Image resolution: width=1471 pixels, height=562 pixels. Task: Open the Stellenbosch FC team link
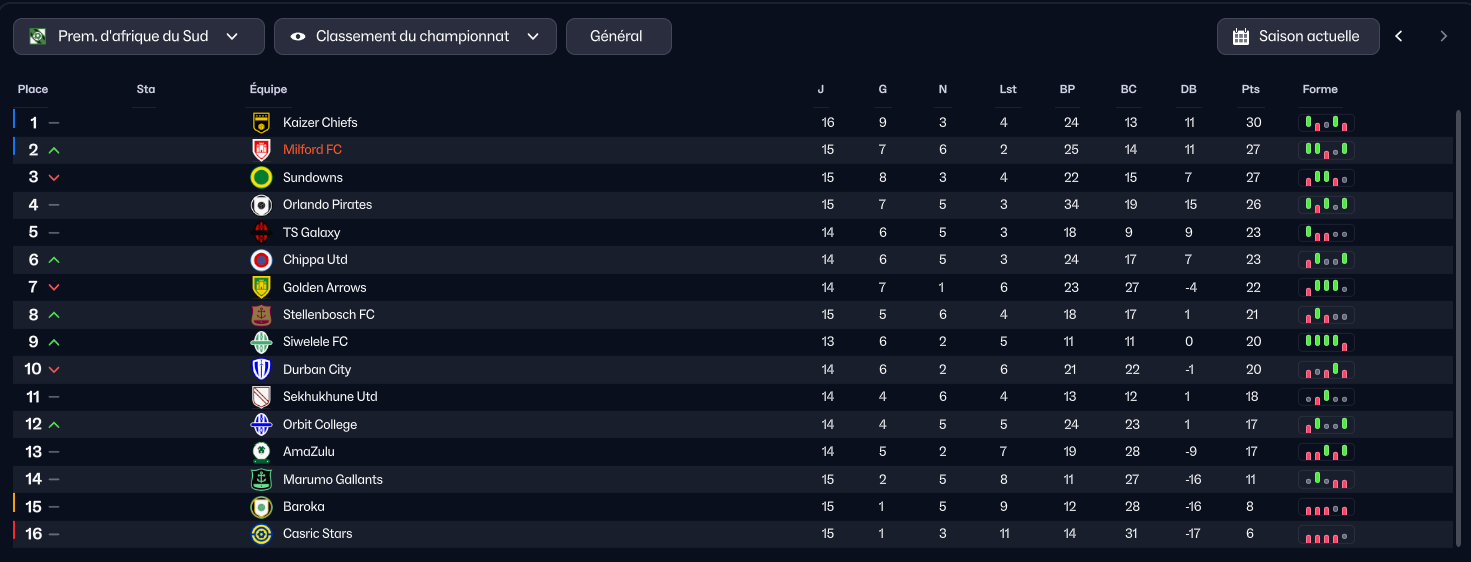pyautogui.click(x=329, y=314)
